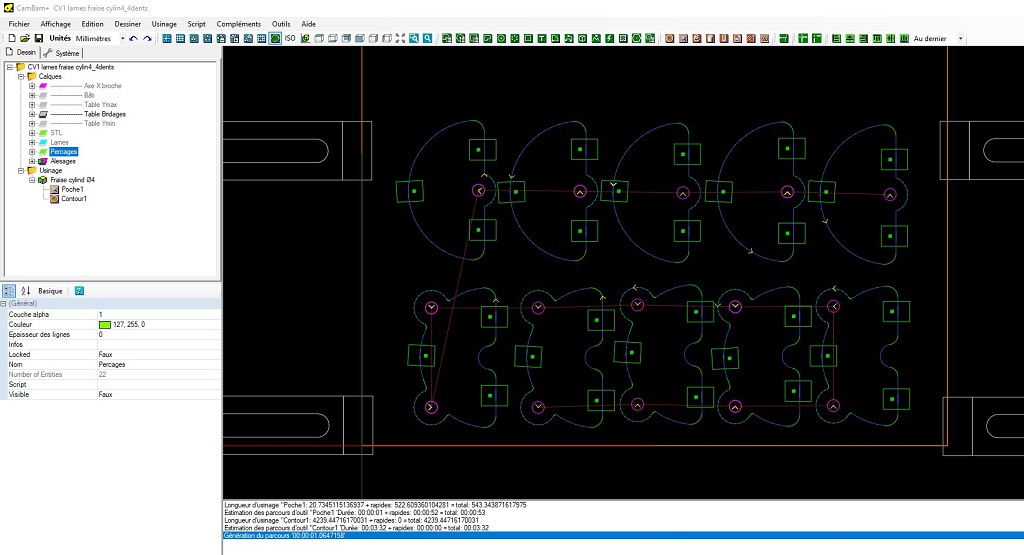Click the text drawing tool icon
Viewport: 1024px width, 555px height.
(541, 38)
